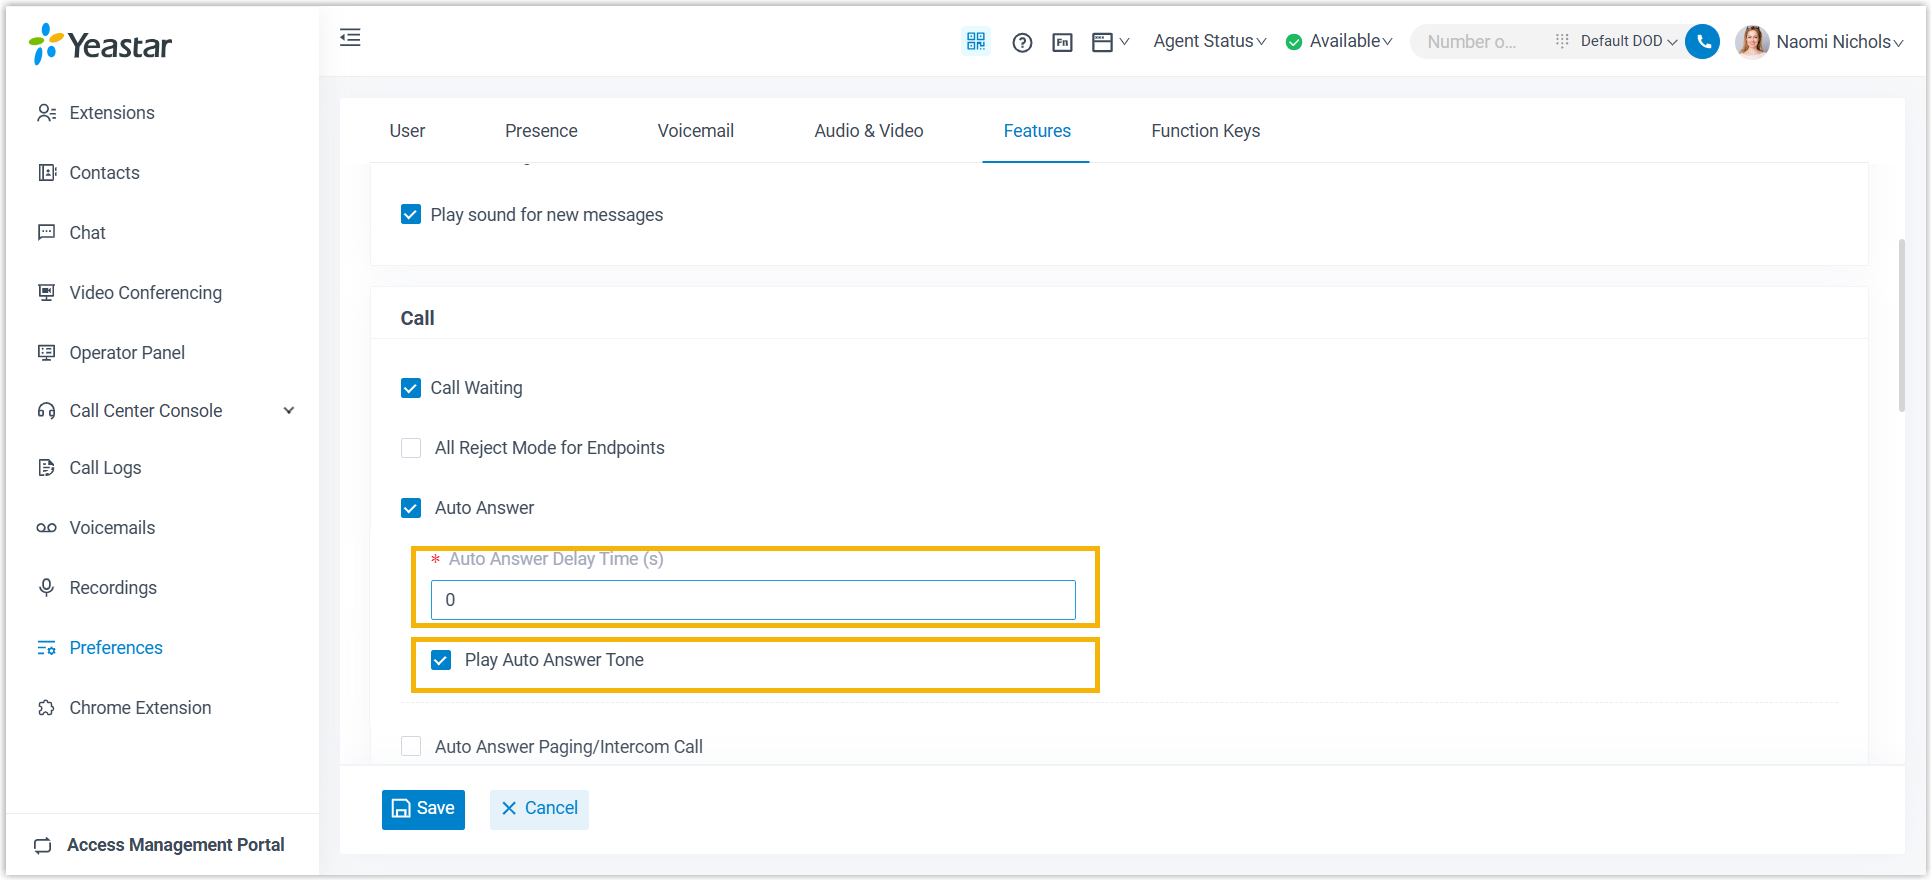
Task: Click the blue phone call button
Action: [x=1702, y=41]
